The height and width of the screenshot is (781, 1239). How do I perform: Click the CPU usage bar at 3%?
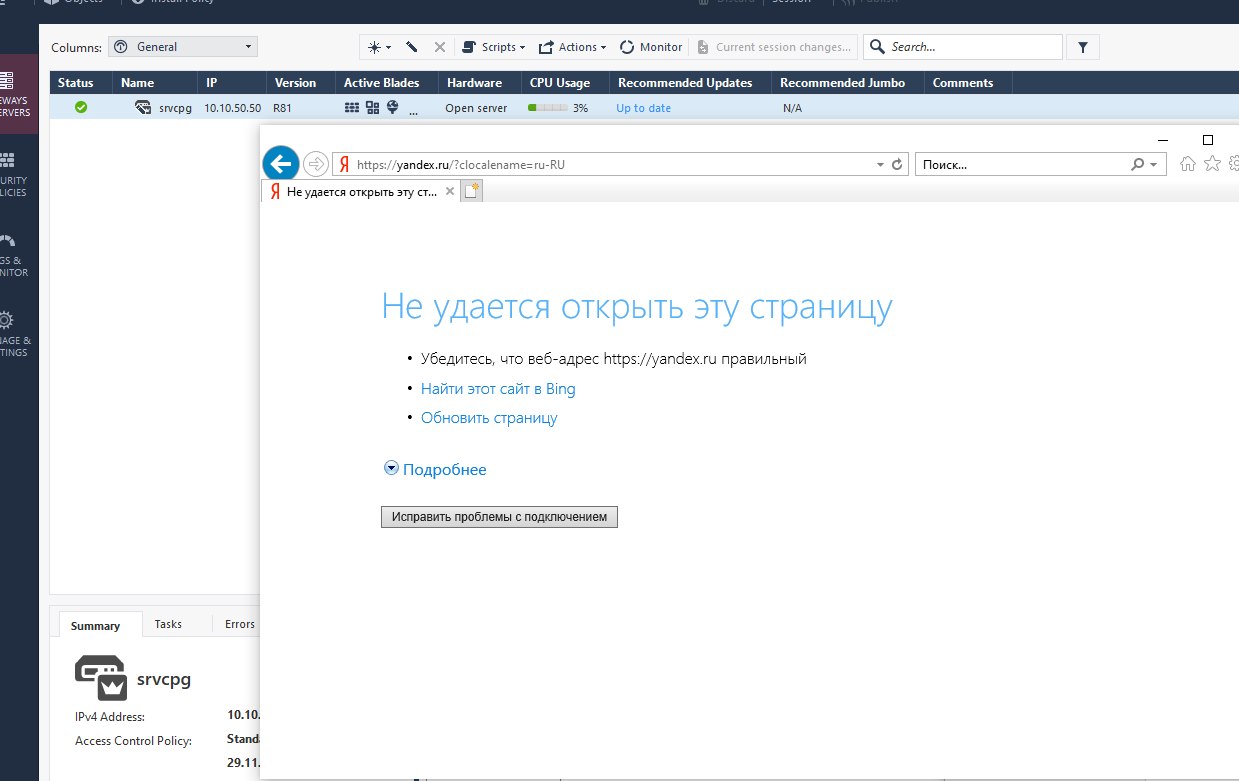[x=546, y=108]
